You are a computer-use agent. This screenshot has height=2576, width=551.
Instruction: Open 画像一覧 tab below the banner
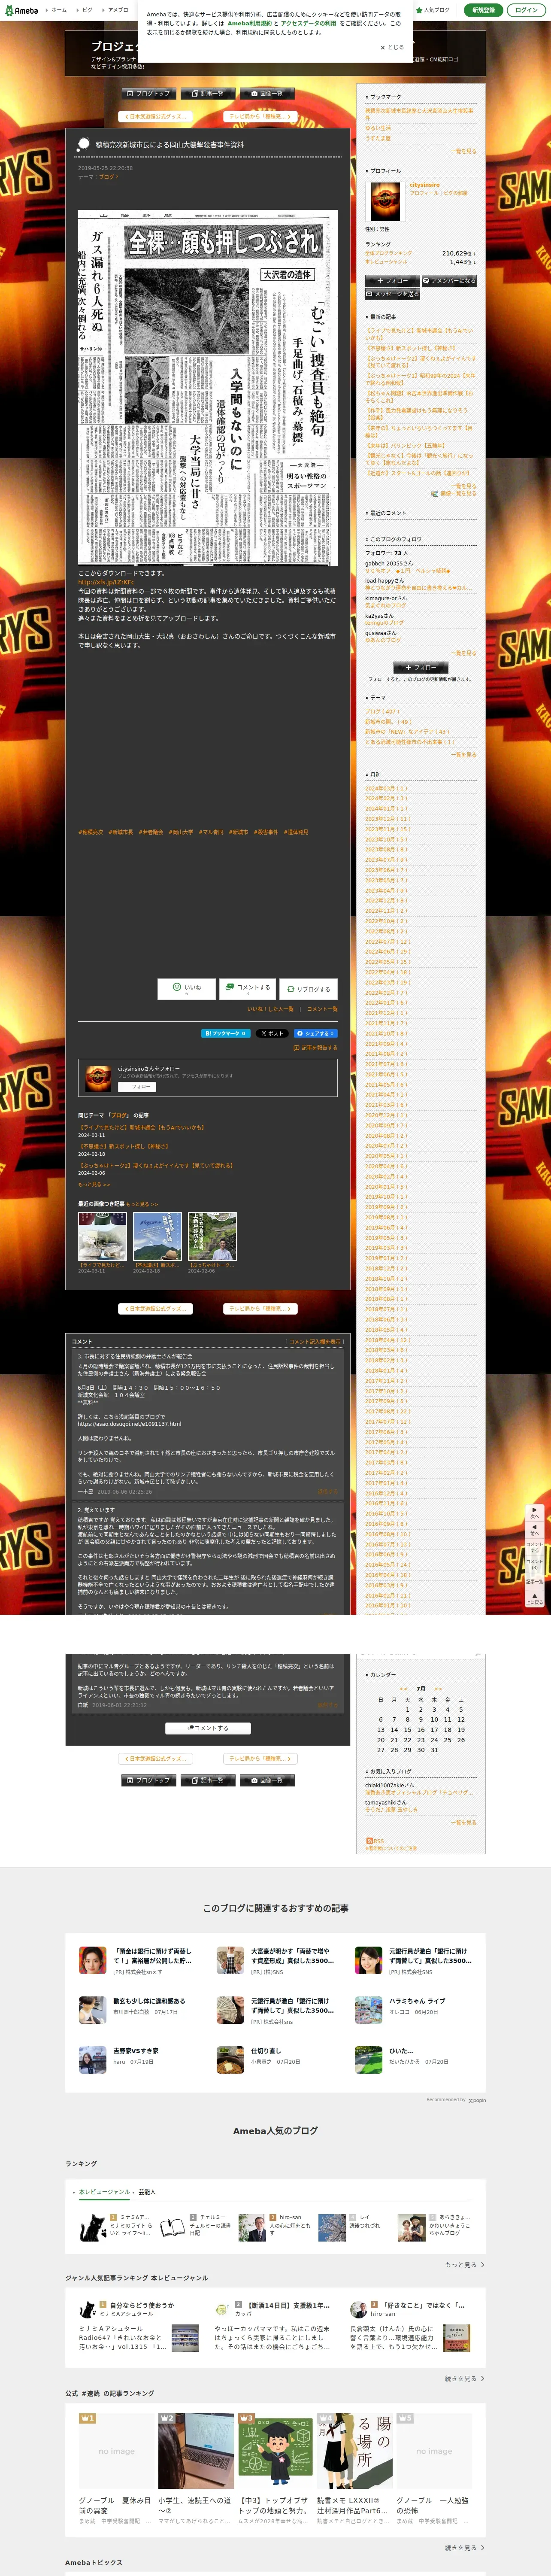(267, 93)
